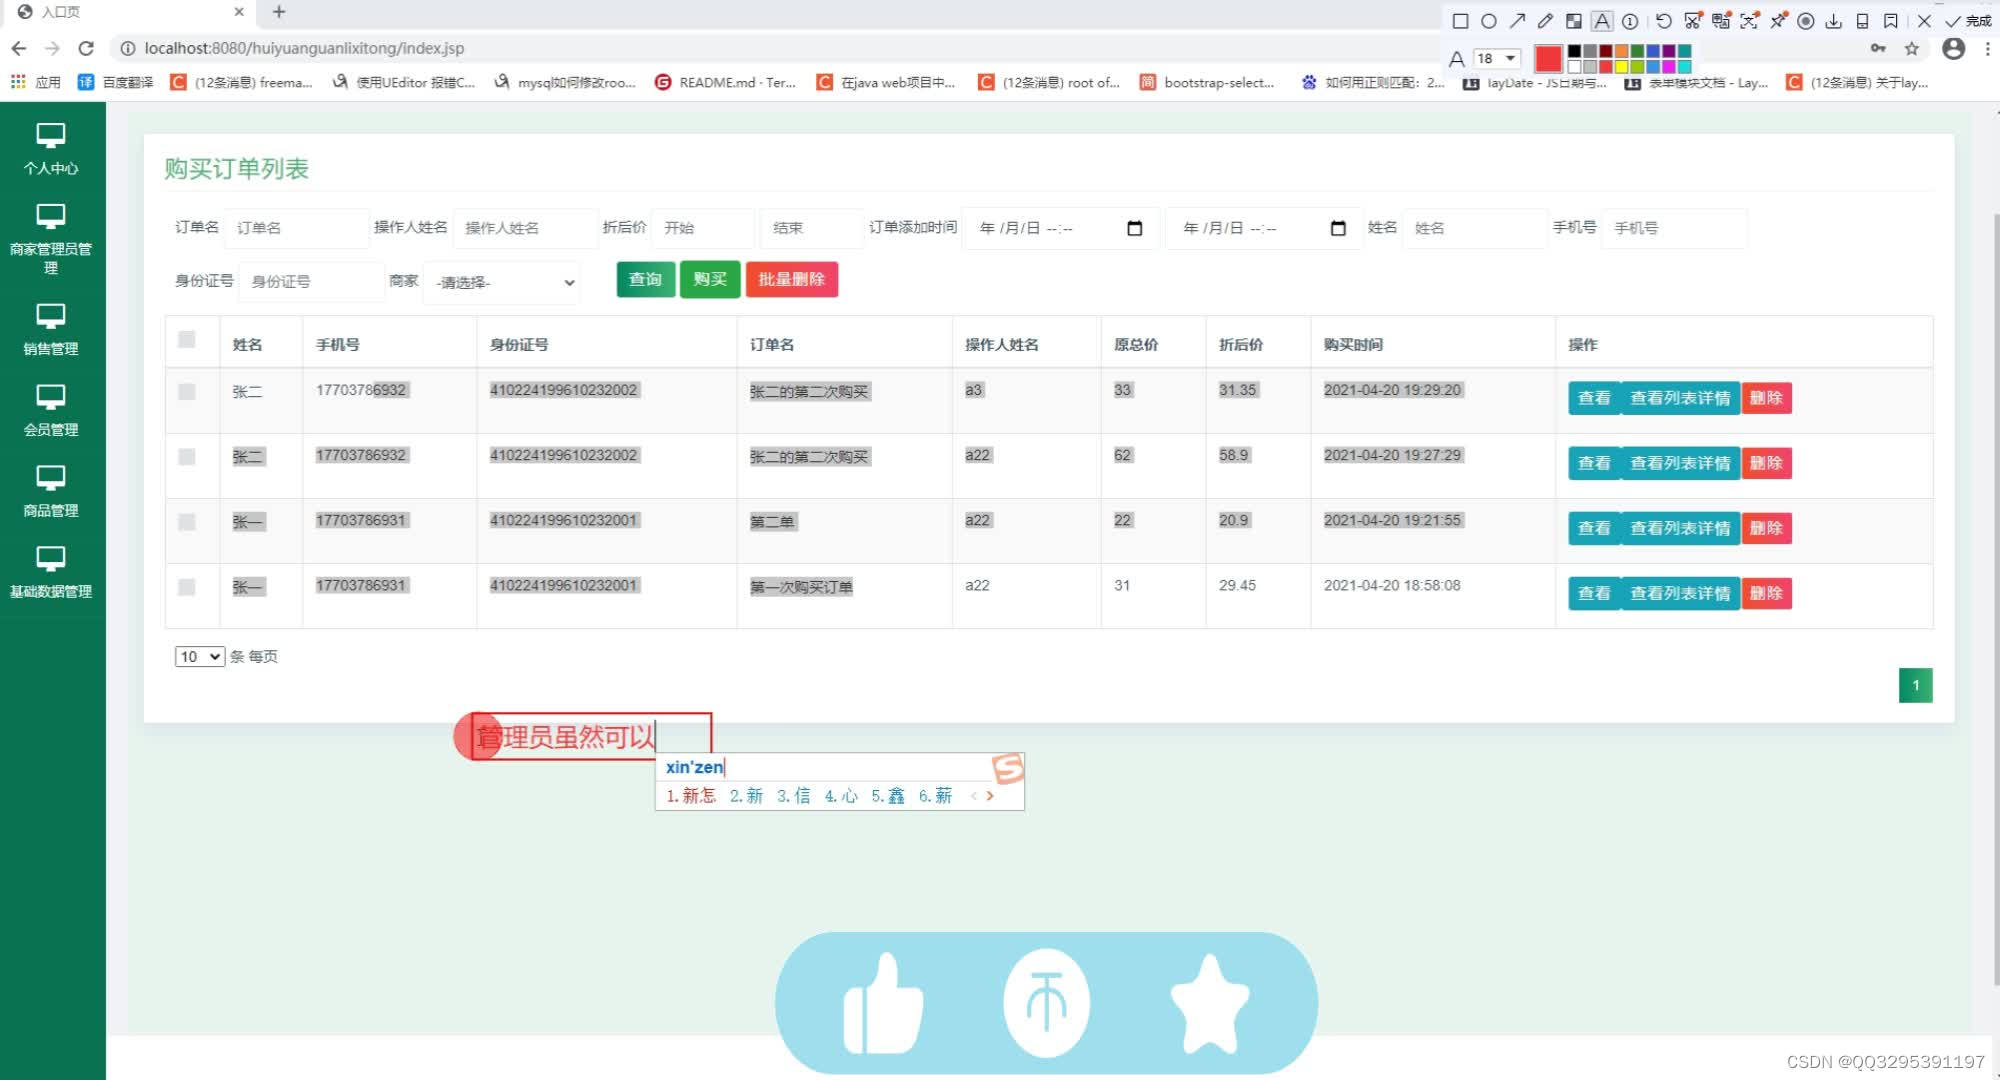This screenshot has width=2000, height=1080.
Task: Show next page of IME candidates
Action: coord(990,796)
